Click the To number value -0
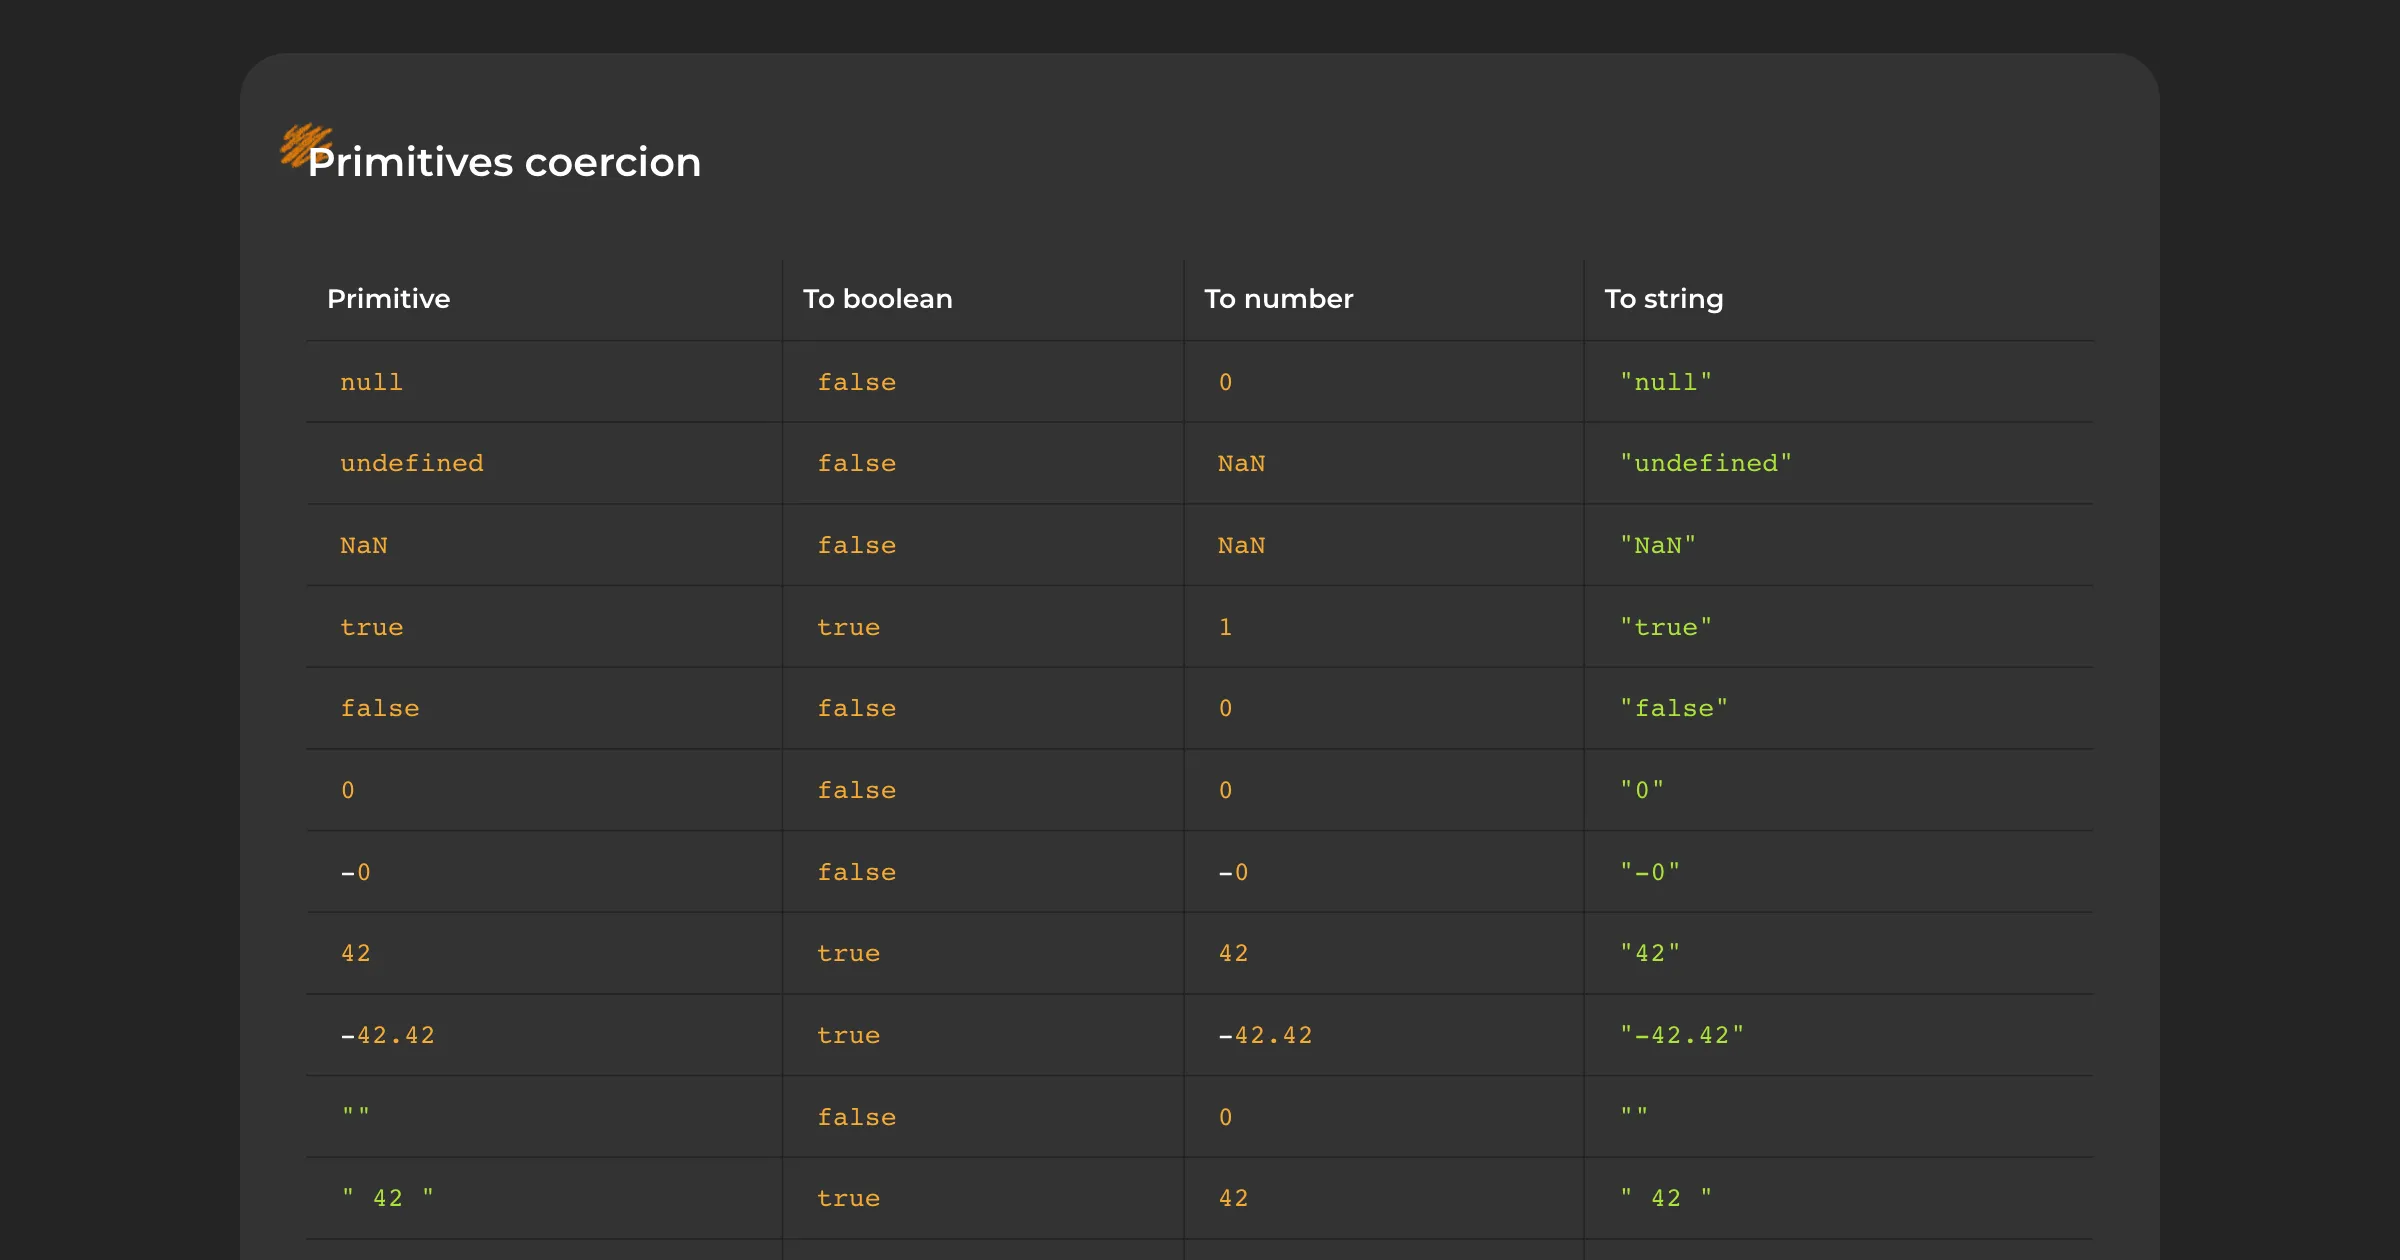Viewport: 2400px width, 1260px height. [1234, 872]
